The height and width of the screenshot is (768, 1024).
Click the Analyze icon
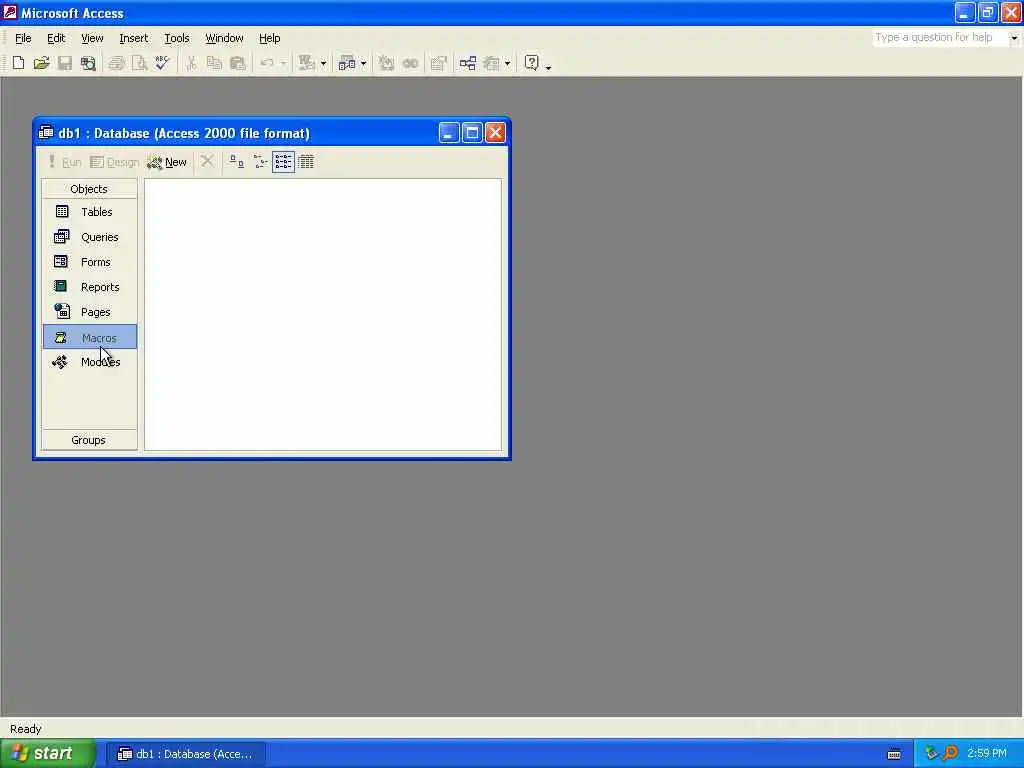pos(347,63)
